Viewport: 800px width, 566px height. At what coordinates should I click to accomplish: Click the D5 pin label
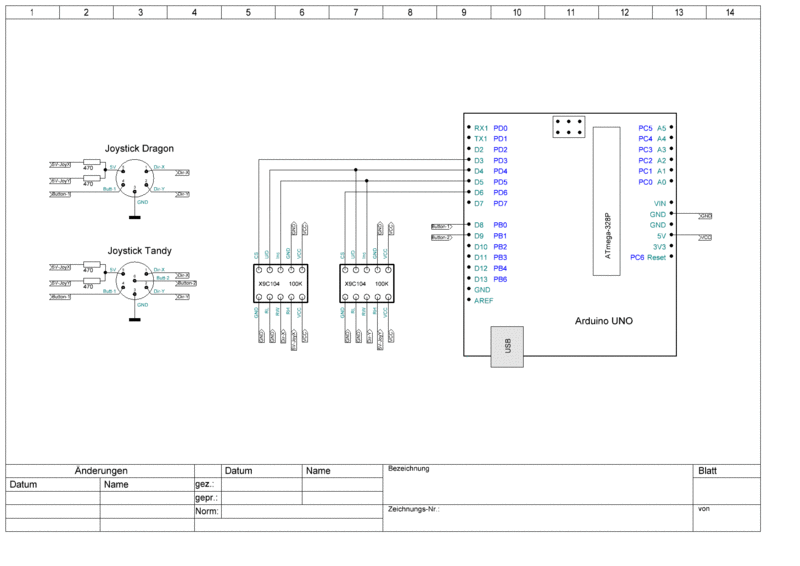(479, 182)
